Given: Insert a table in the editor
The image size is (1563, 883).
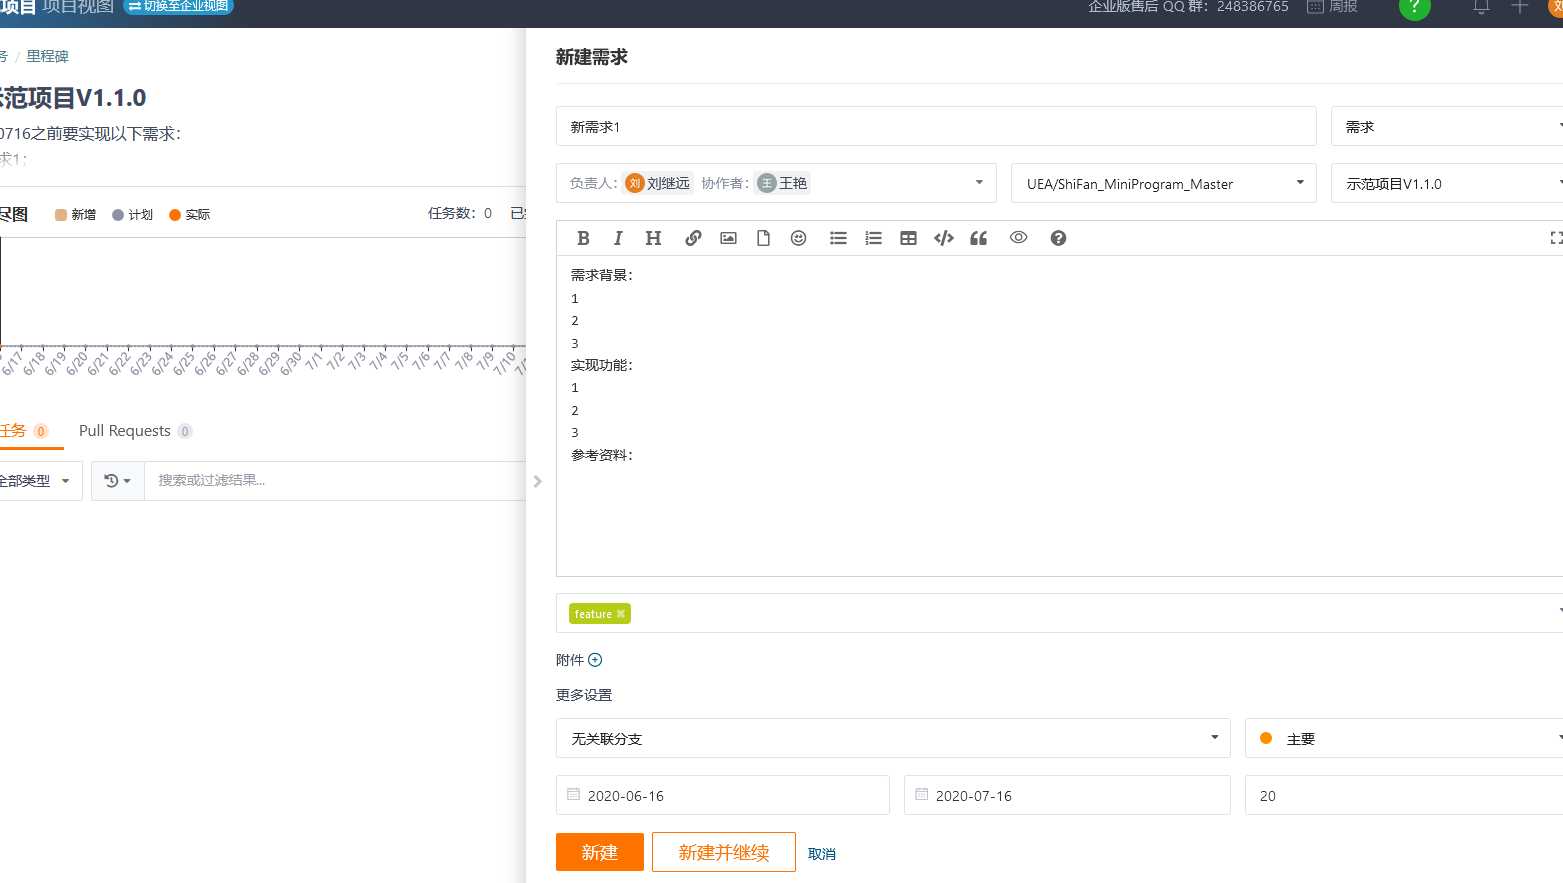Looking at the screenshot, I should (908, 238).
